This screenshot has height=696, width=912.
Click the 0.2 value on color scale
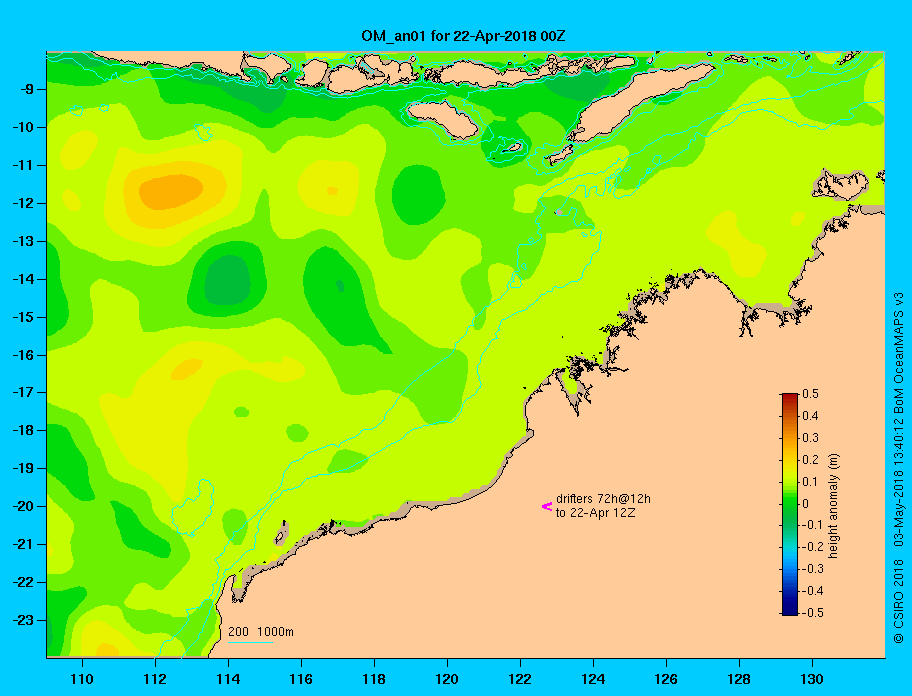pos(810,460)
